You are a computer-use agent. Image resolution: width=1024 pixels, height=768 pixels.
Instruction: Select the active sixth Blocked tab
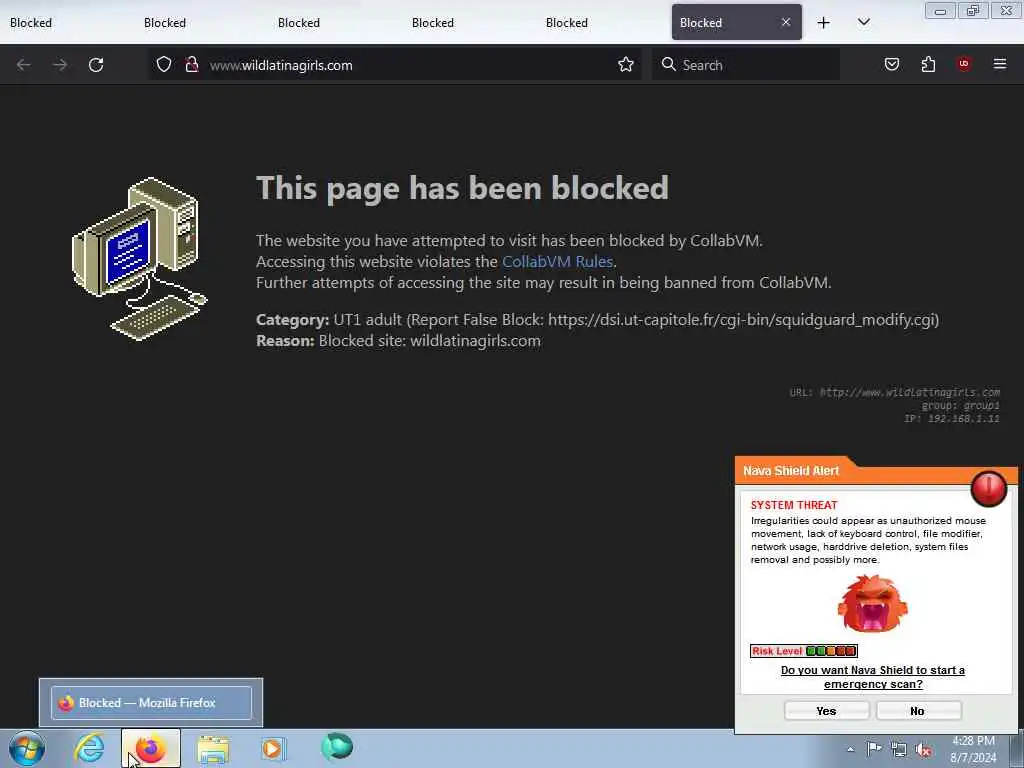tap(737, 23)
